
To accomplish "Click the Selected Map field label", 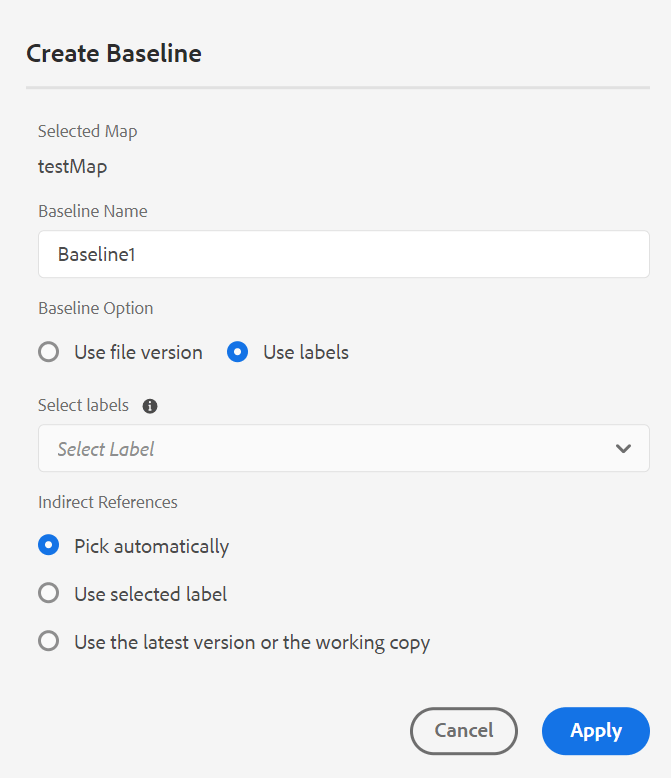I will point(87,131).
